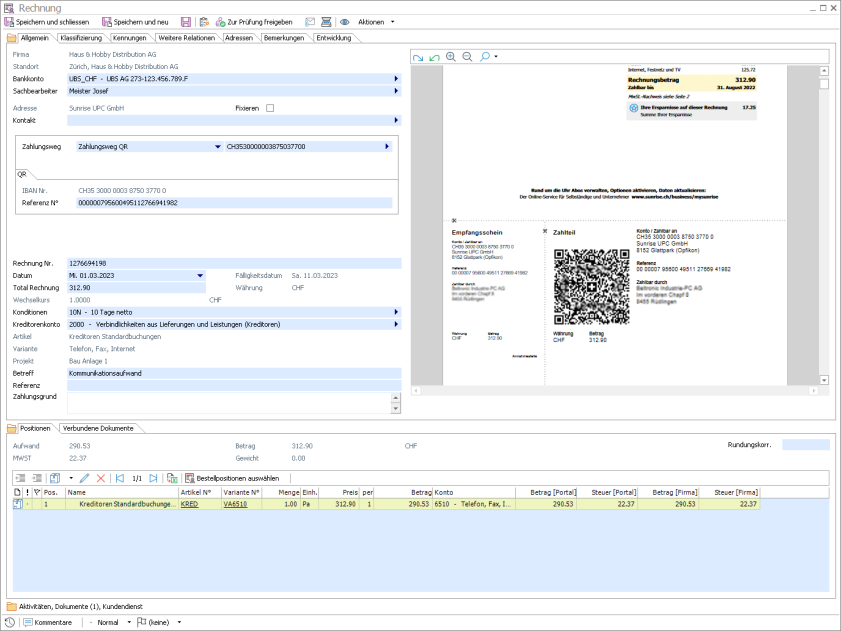Click the envelope email icon in toolbar
The image size is (841, 631).
[310, 21]
